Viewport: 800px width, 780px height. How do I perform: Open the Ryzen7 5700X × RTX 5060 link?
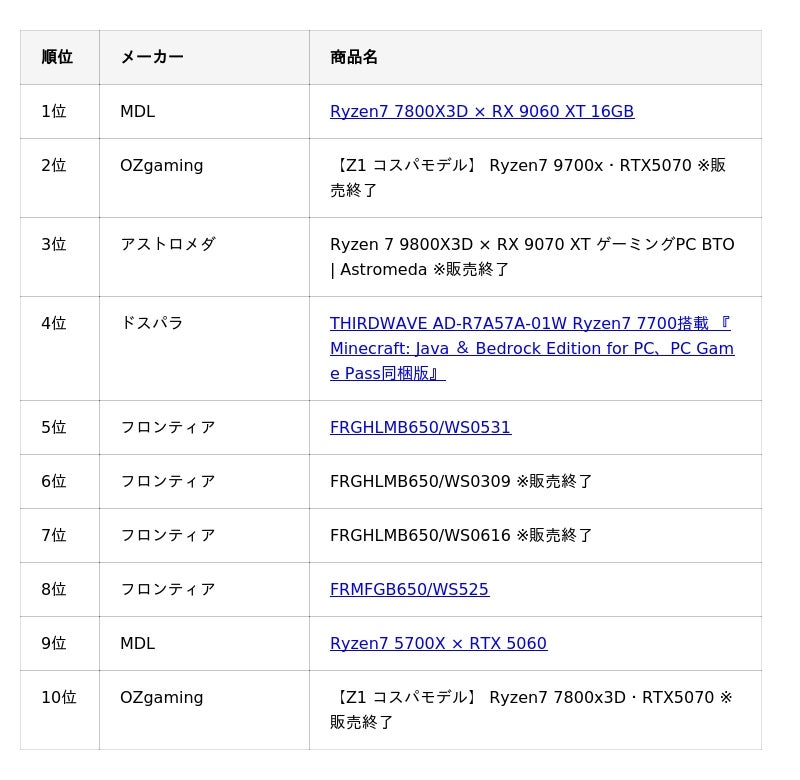click(438, 643)
